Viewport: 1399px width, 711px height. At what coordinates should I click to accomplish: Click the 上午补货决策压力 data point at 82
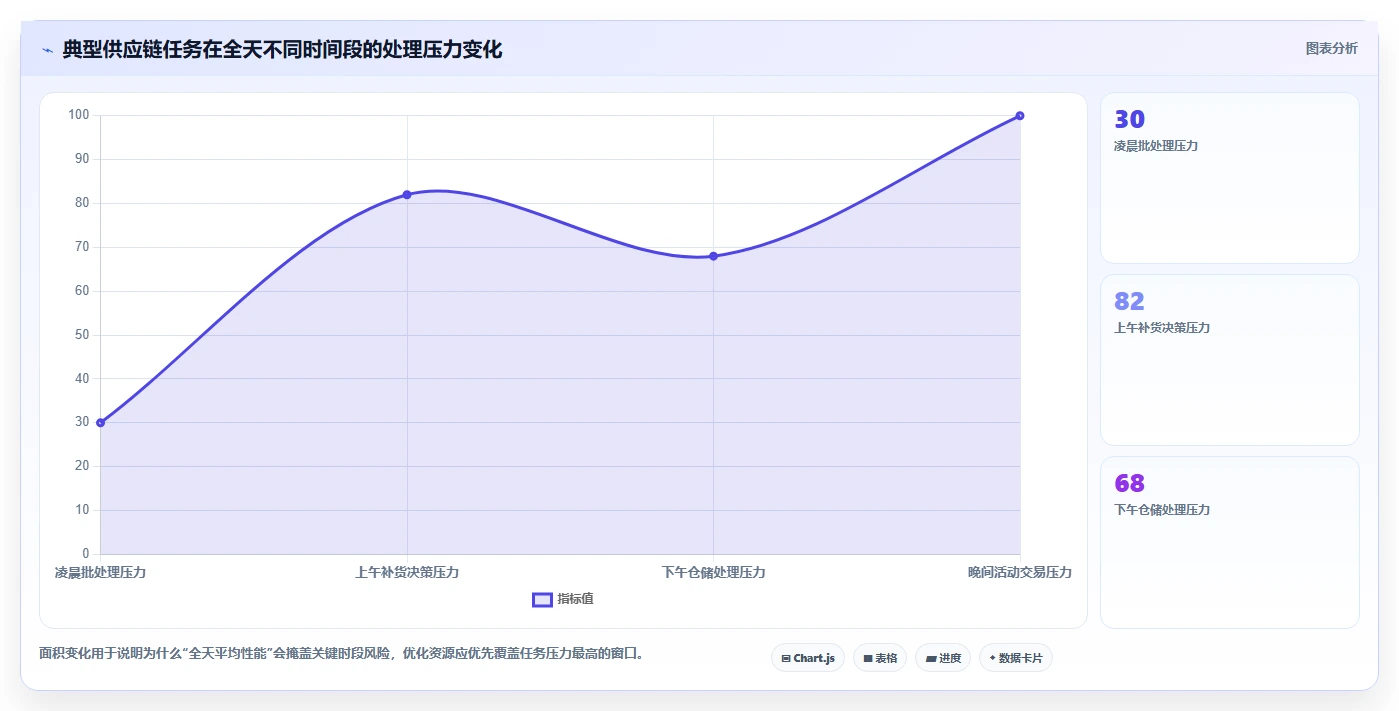(x=407, y=195)
